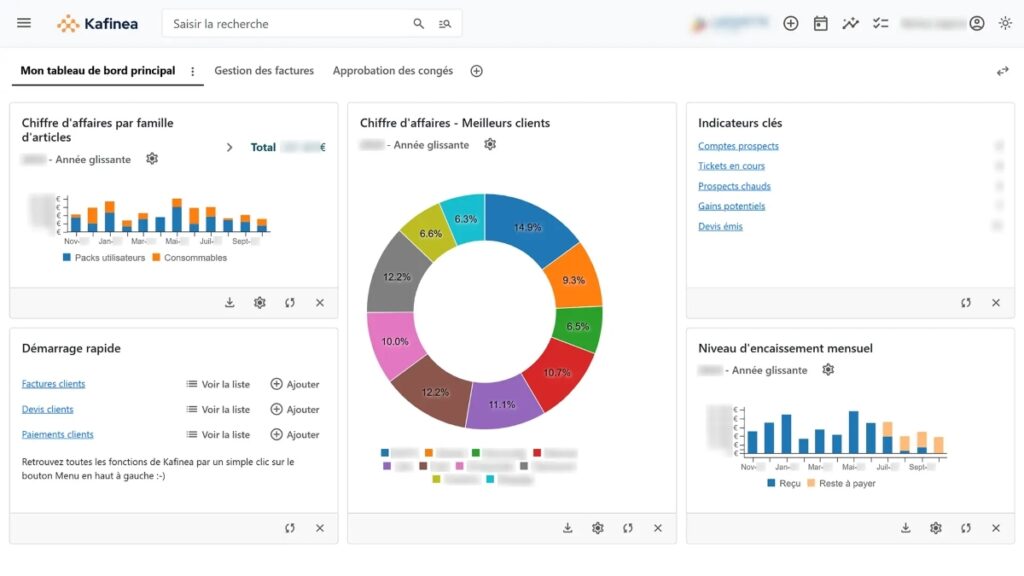This screenshot has height=576, width=1024.
Task: Open the task checklist icon in the header
Action: (881, 22)
